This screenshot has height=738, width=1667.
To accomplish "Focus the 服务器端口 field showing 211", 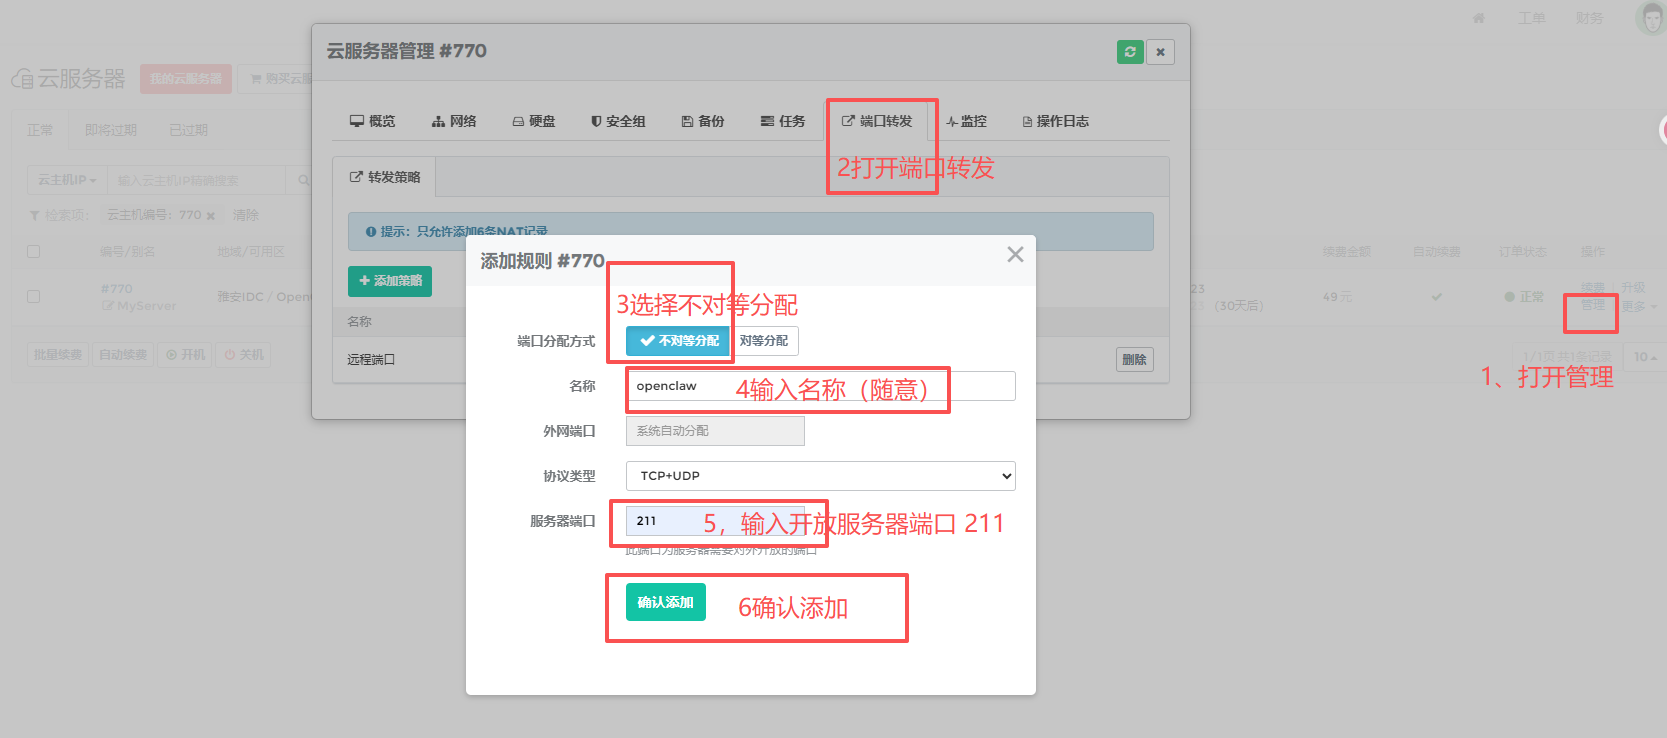I will click(x=715, y=521).
